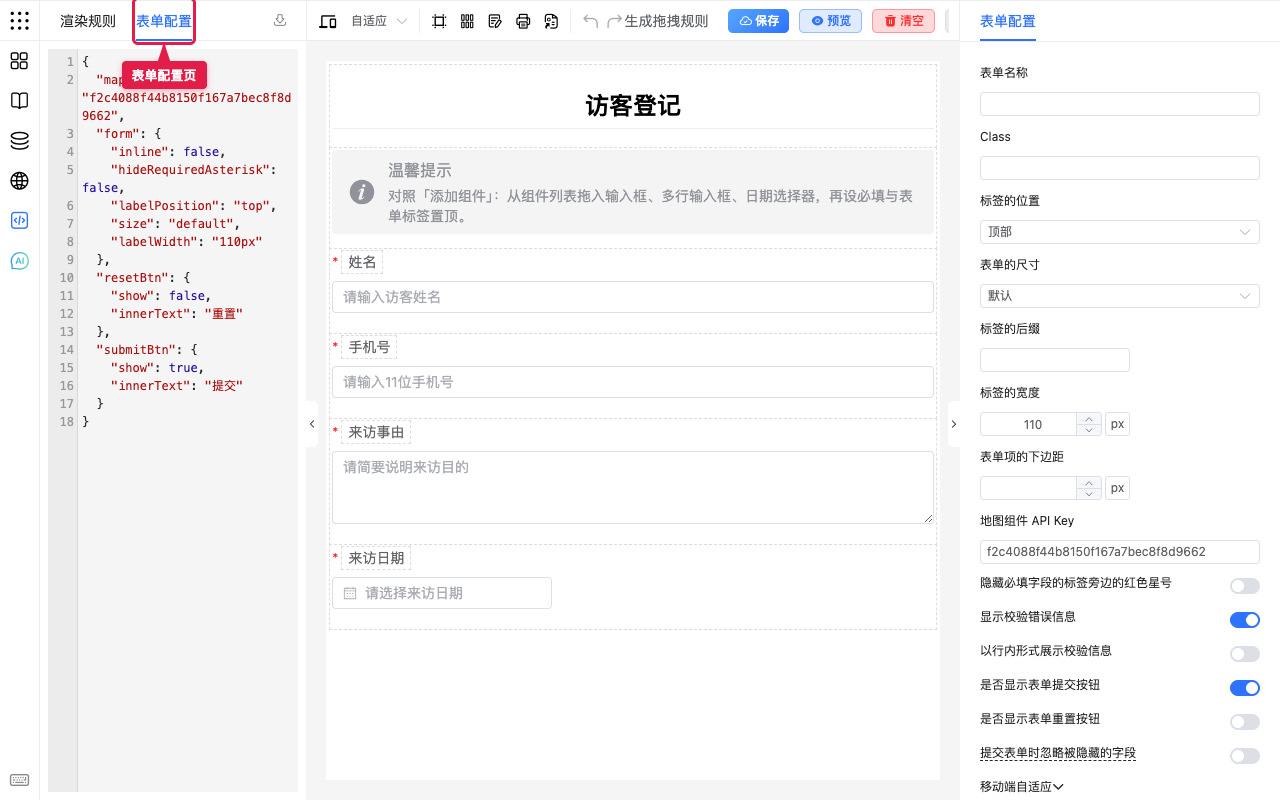The width and height of the screenshot is (1280, 800).
Task: Open the AI assistant icon in the sidebar
Action: (19, 261)
